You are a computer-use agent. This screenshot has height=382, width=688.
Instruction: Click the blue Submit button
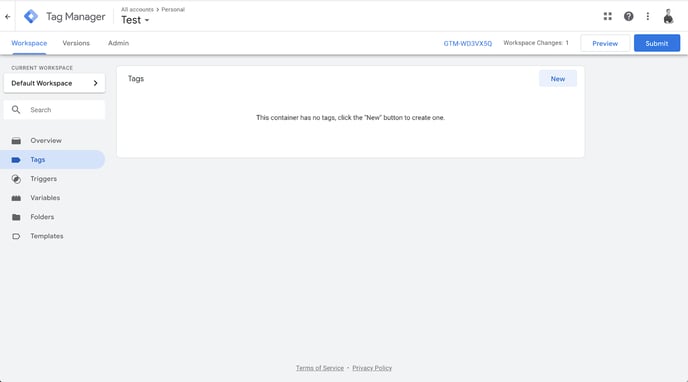pyautogui.click(x=656, y=43)
